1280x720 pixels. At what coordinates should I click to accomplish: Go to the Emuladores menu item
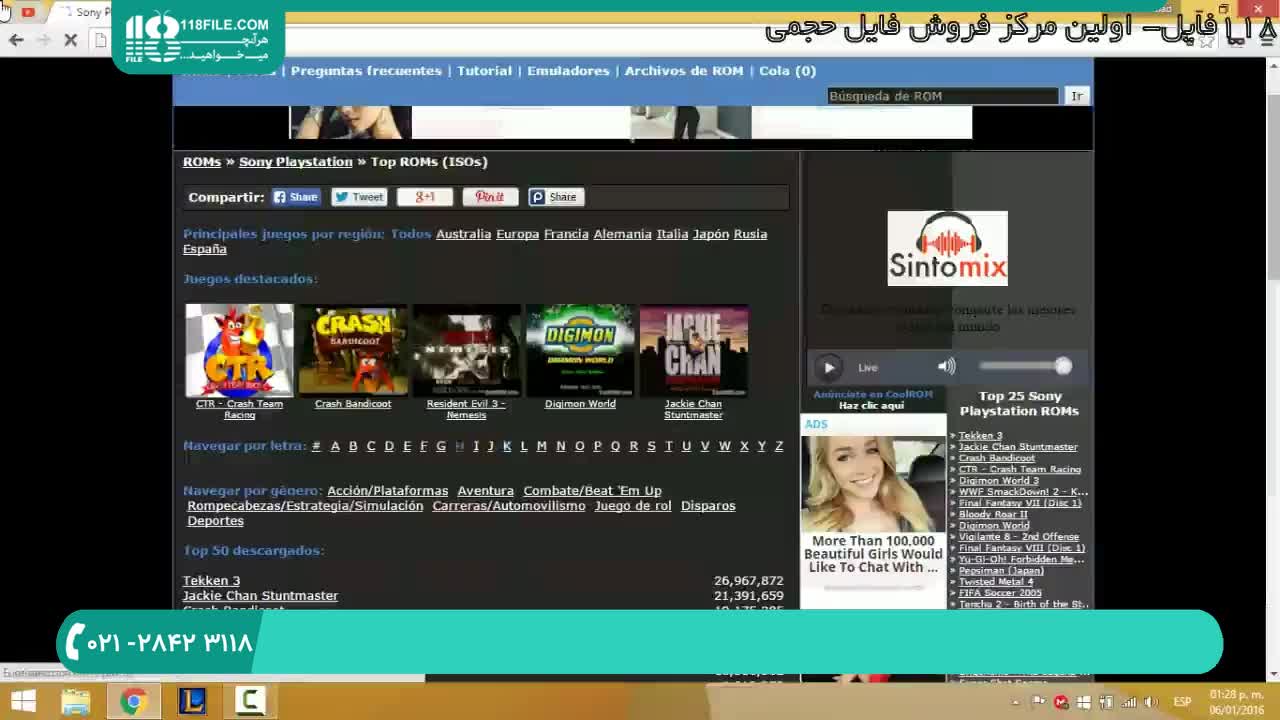click(568, 71)
